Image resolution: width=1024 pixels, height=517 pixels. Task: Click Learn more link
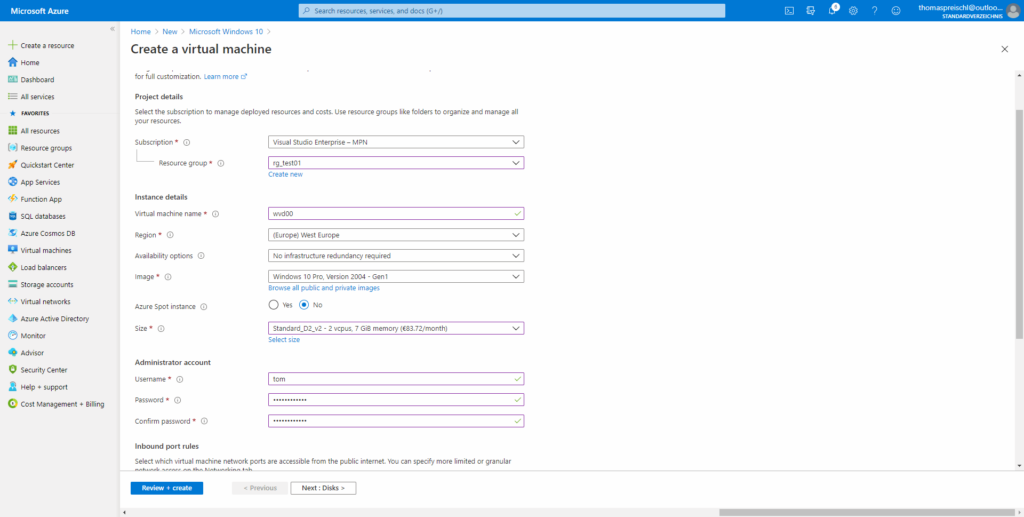(x=225, y=76)
